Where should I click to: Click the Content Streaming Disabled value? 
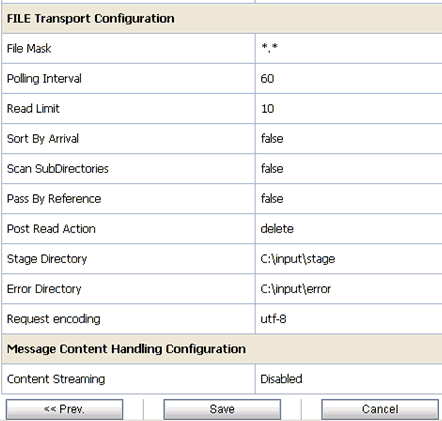tap(281, 379)
